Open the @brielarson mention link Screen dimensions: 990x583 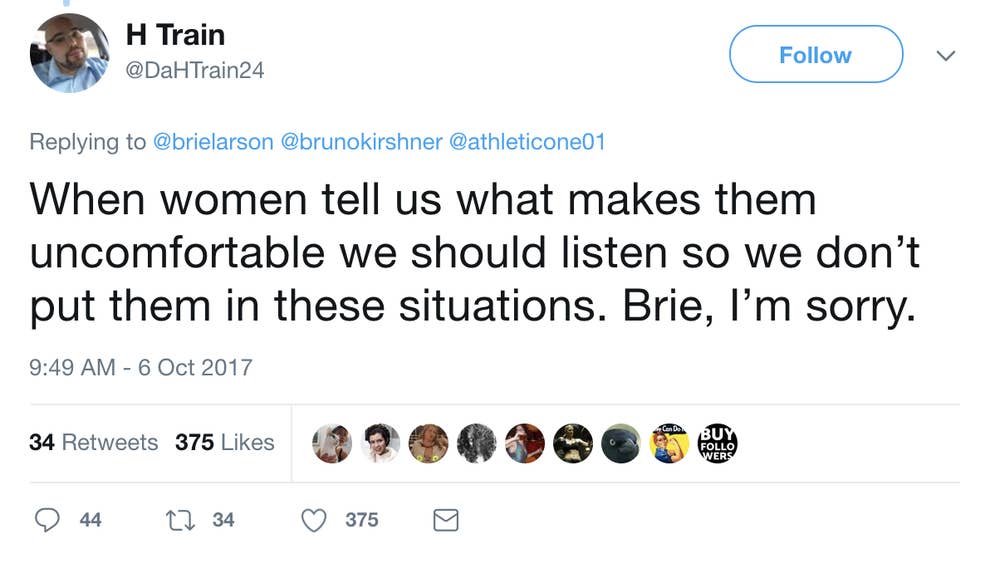click(x=212, y=142)
